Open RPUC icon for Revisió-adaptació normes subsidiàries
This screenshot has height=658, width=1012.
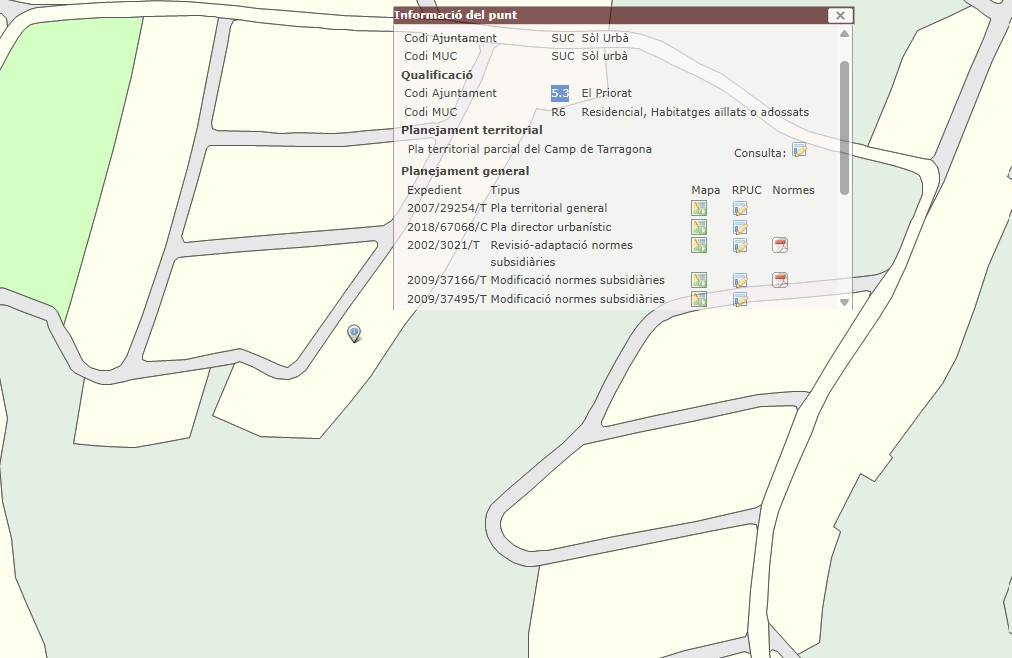tap(740, 246)
